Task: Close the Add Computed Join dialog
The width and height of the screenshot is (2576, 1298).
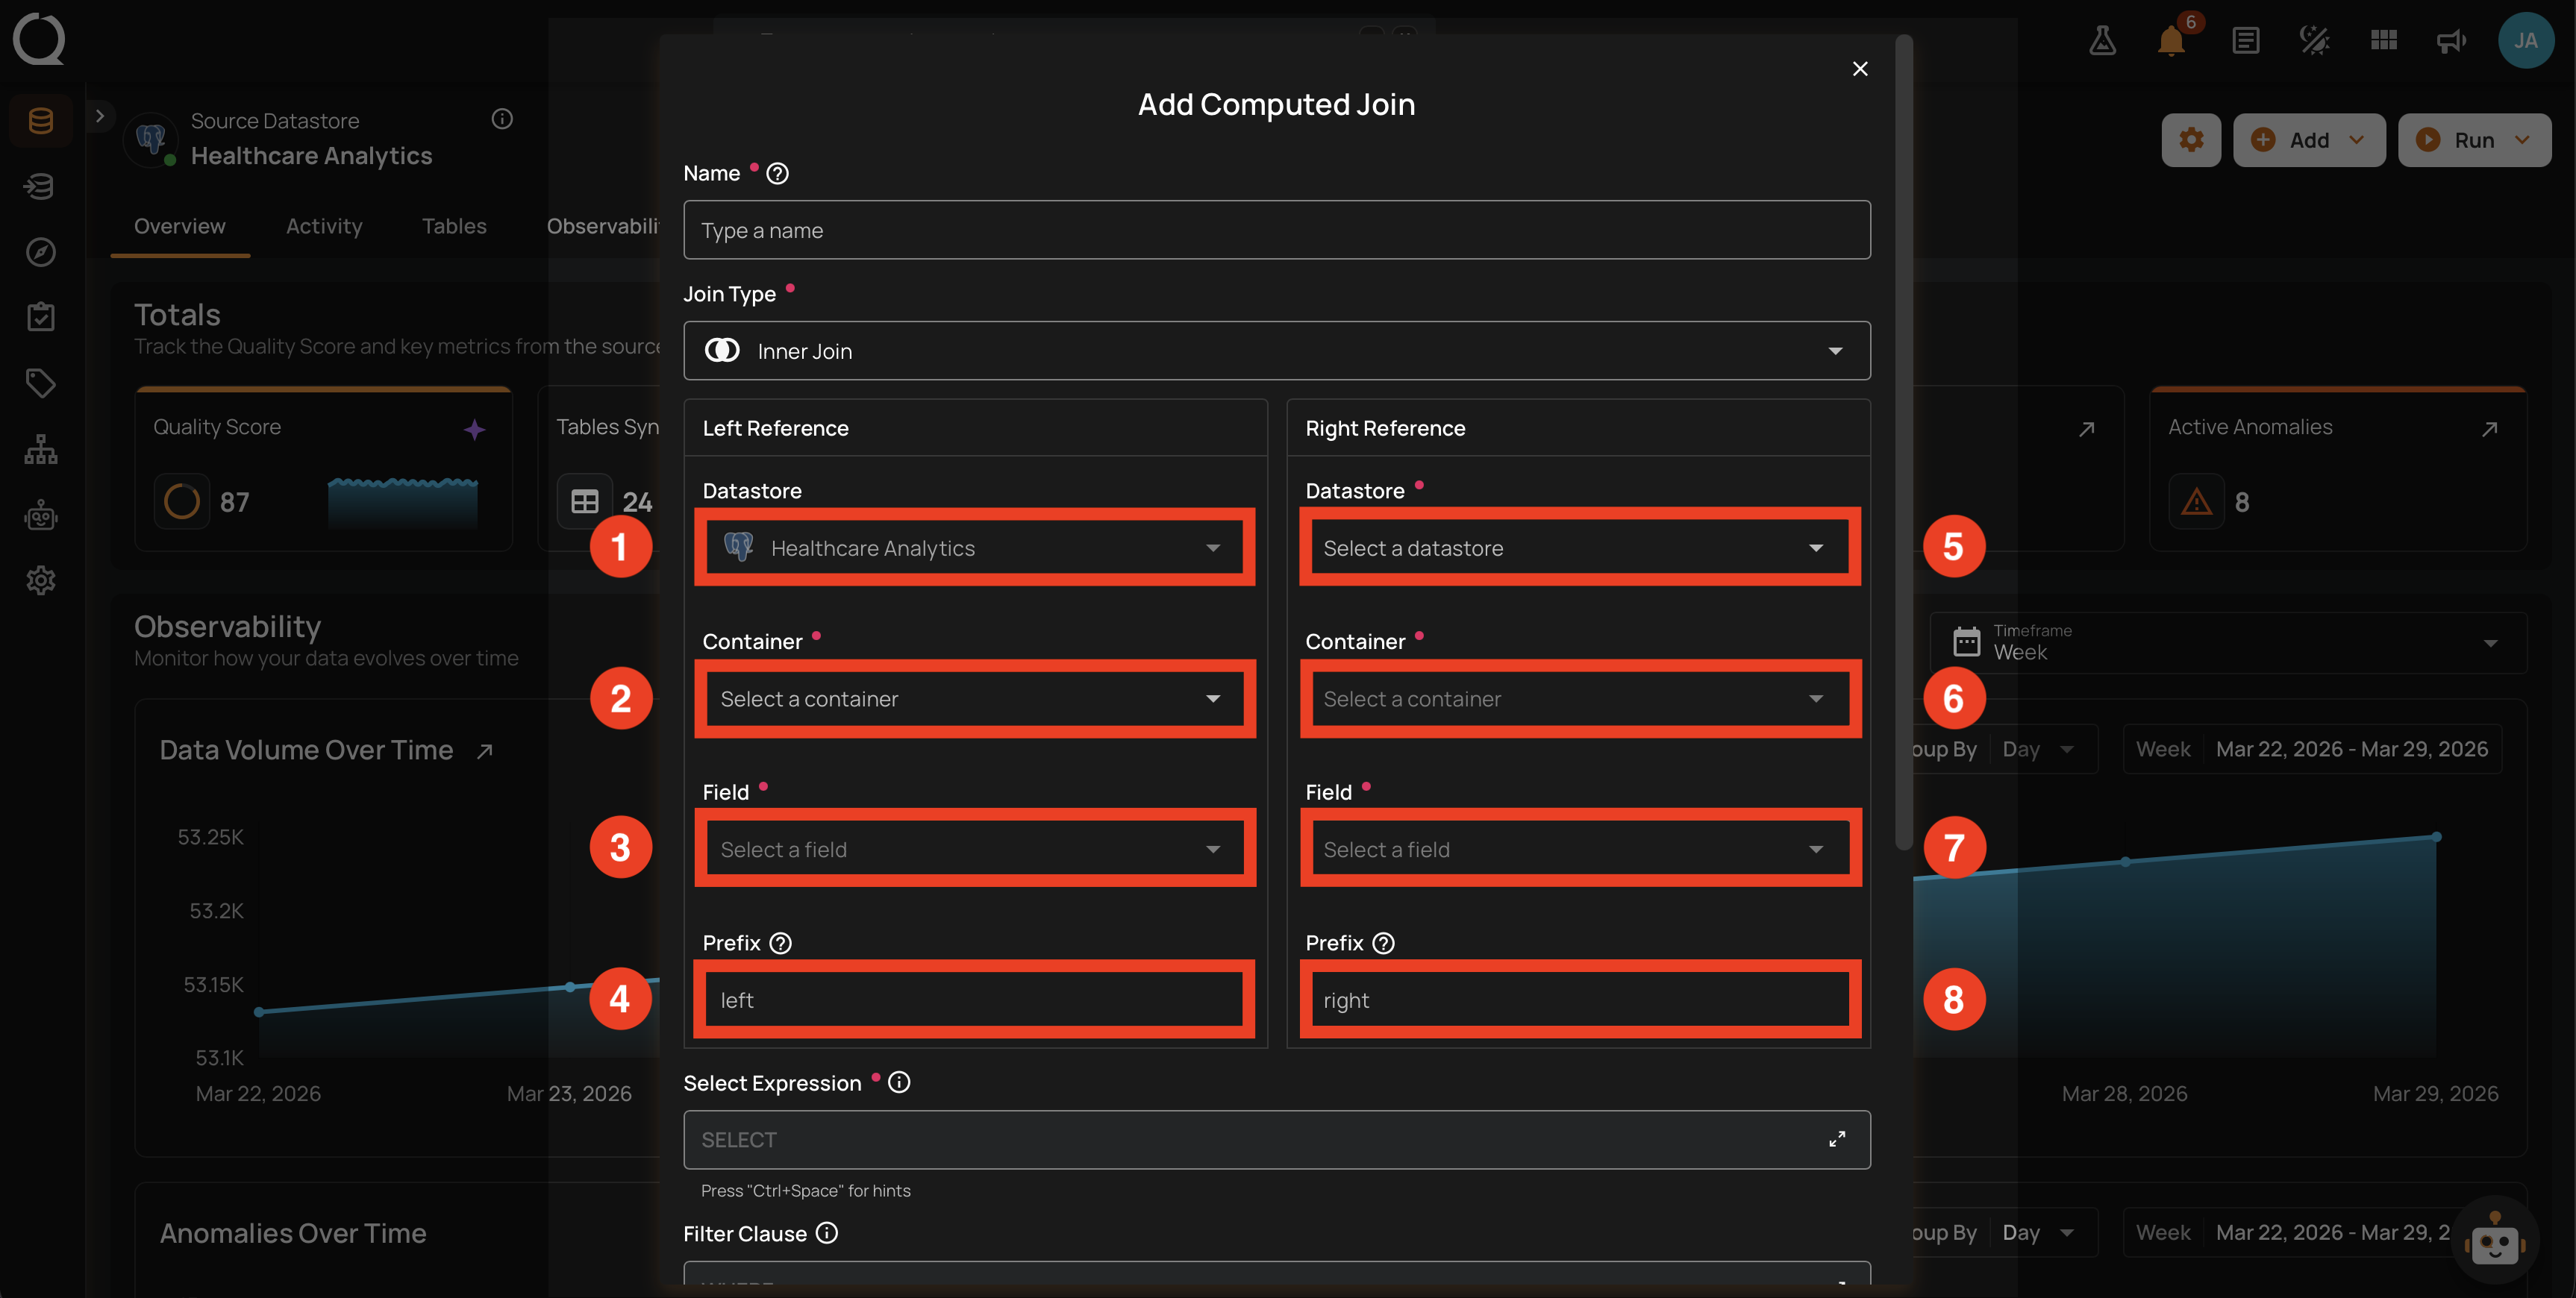Action: coord(1859,69)
